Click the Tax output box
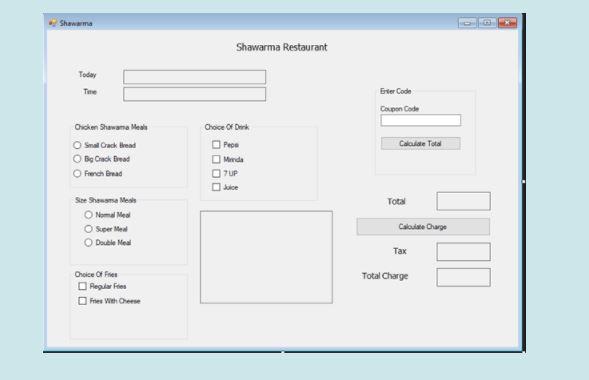Screen dimensions: 589x380 coord(464,252)
